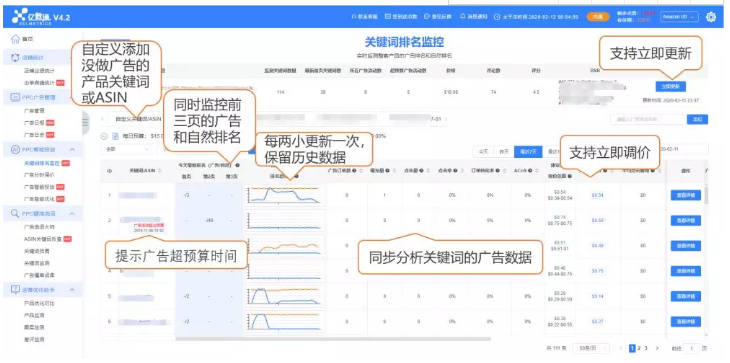This screenshot has width=730, height=363.
Task: Click the headset 联系客服 icon
Action: click(354, 17)
